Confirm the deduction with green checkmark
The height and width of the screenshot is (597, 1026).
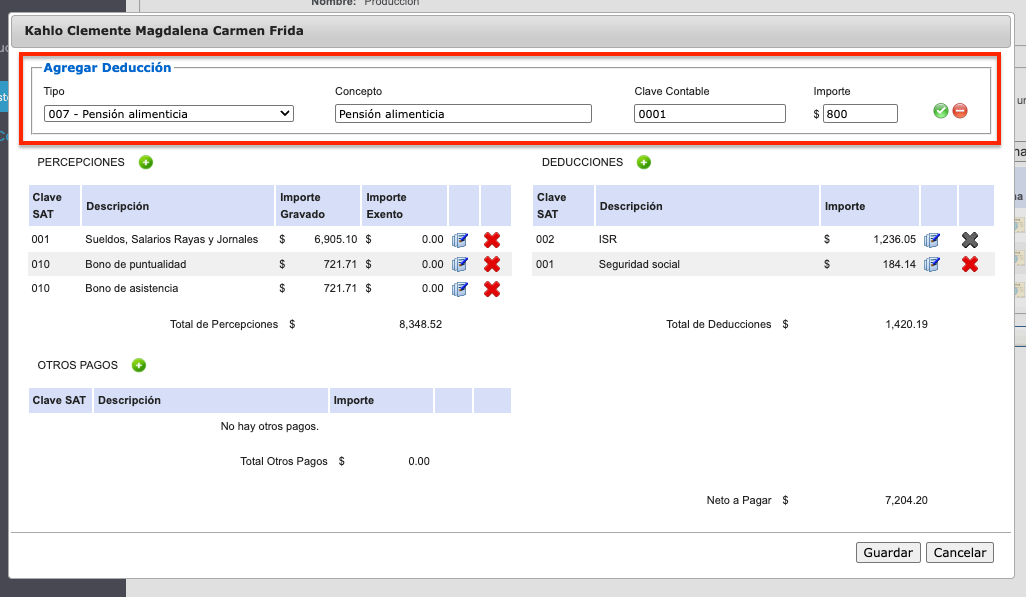(x=940, y=111)
